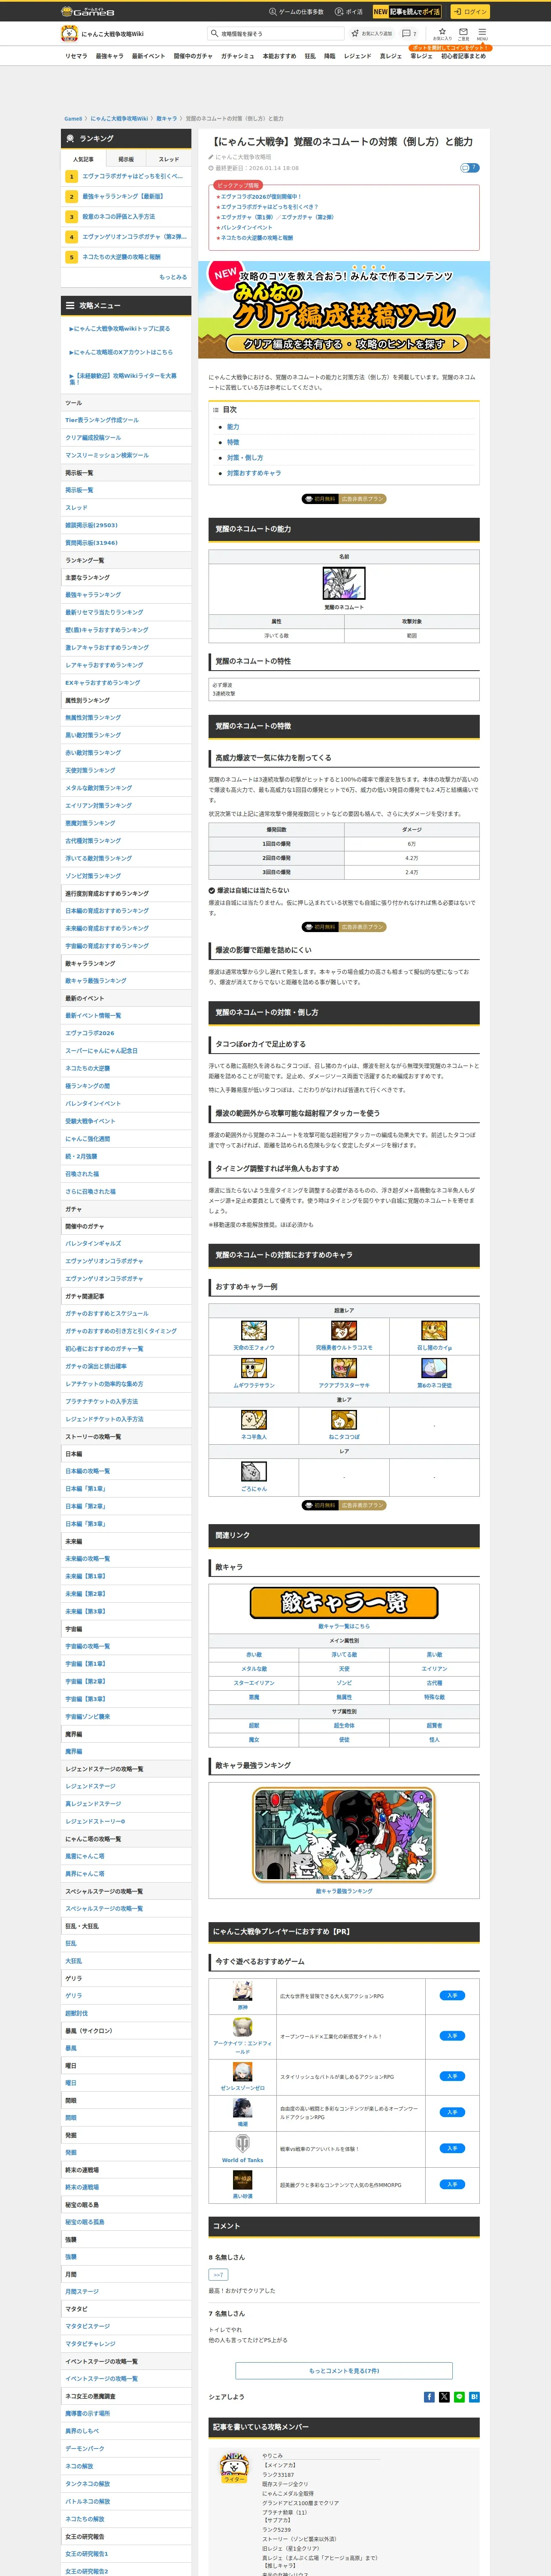Viewport: 551px width, 2576px height.
Task: Click the 鳴潮 game icon
Action: point(242,2108)
